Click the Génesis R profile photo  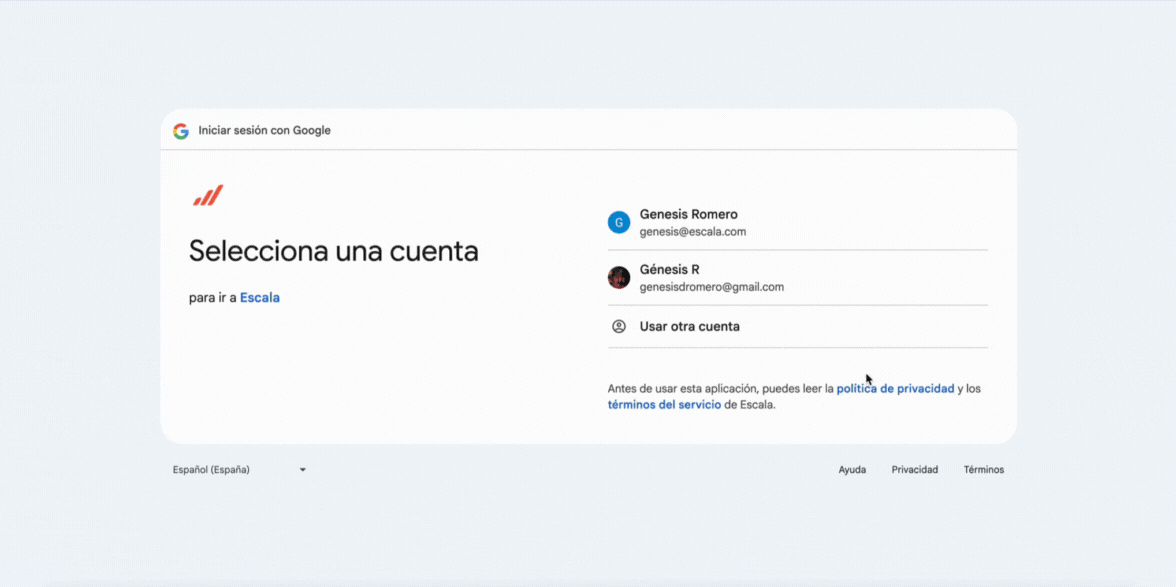pyautogui.click(x=619, y=277)
